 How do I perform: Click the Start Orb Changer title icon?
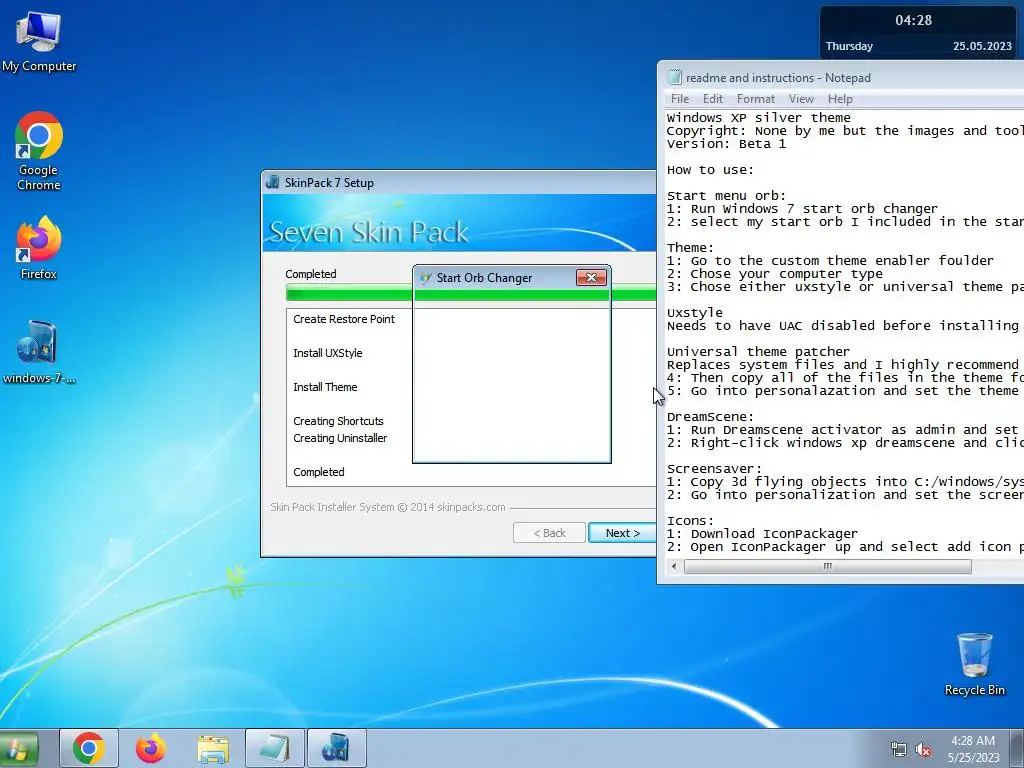click(426, 278)
